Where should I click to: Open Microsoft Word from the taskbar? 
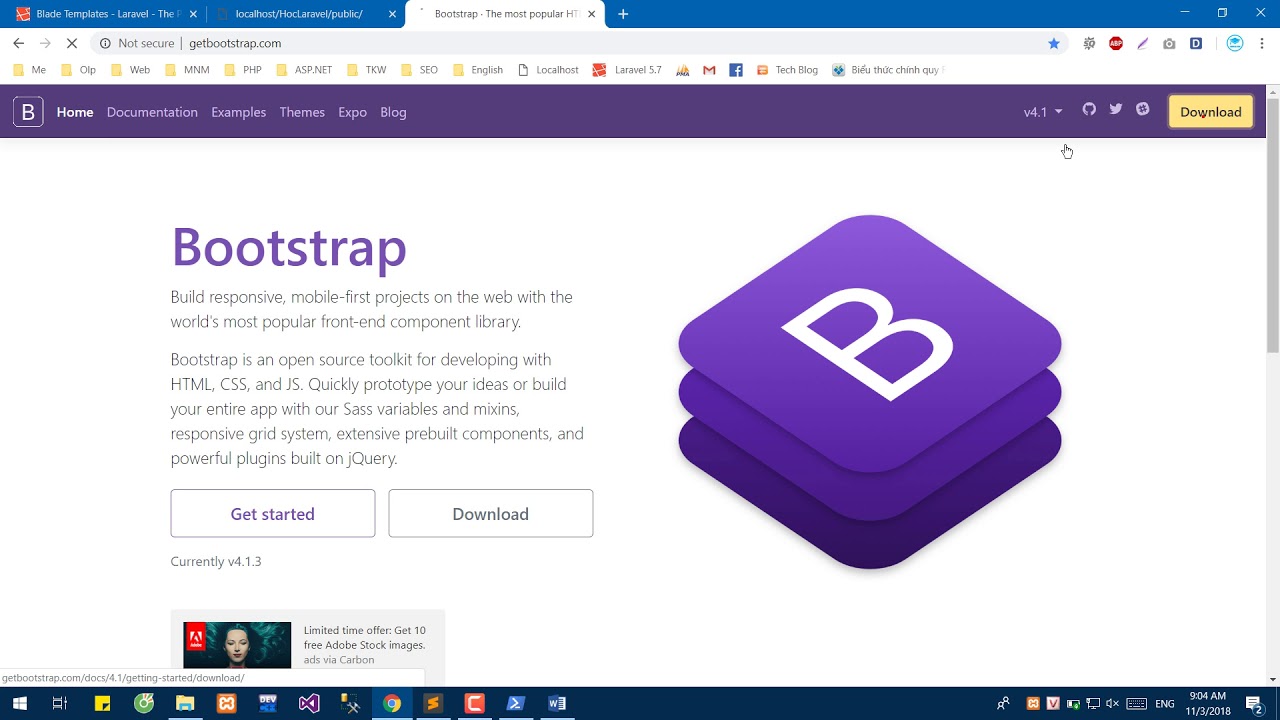(x=557, y=703)
